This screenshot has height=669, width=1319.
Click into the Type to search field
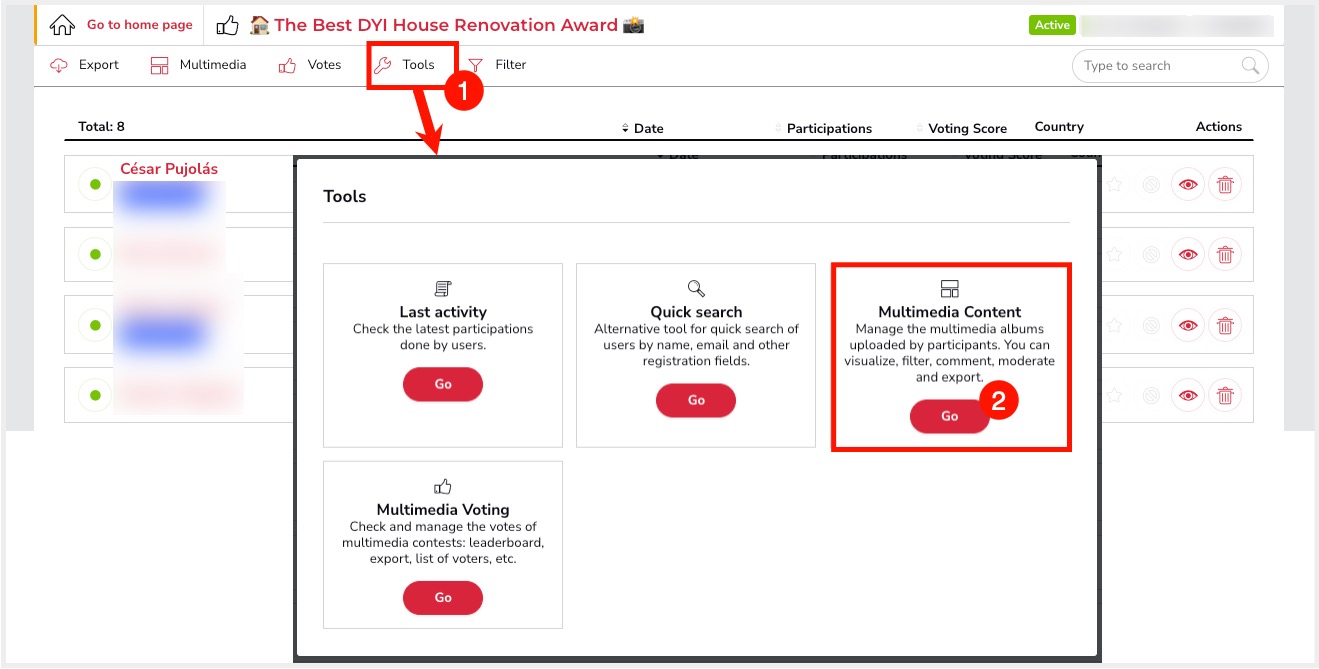point(1160,66)
